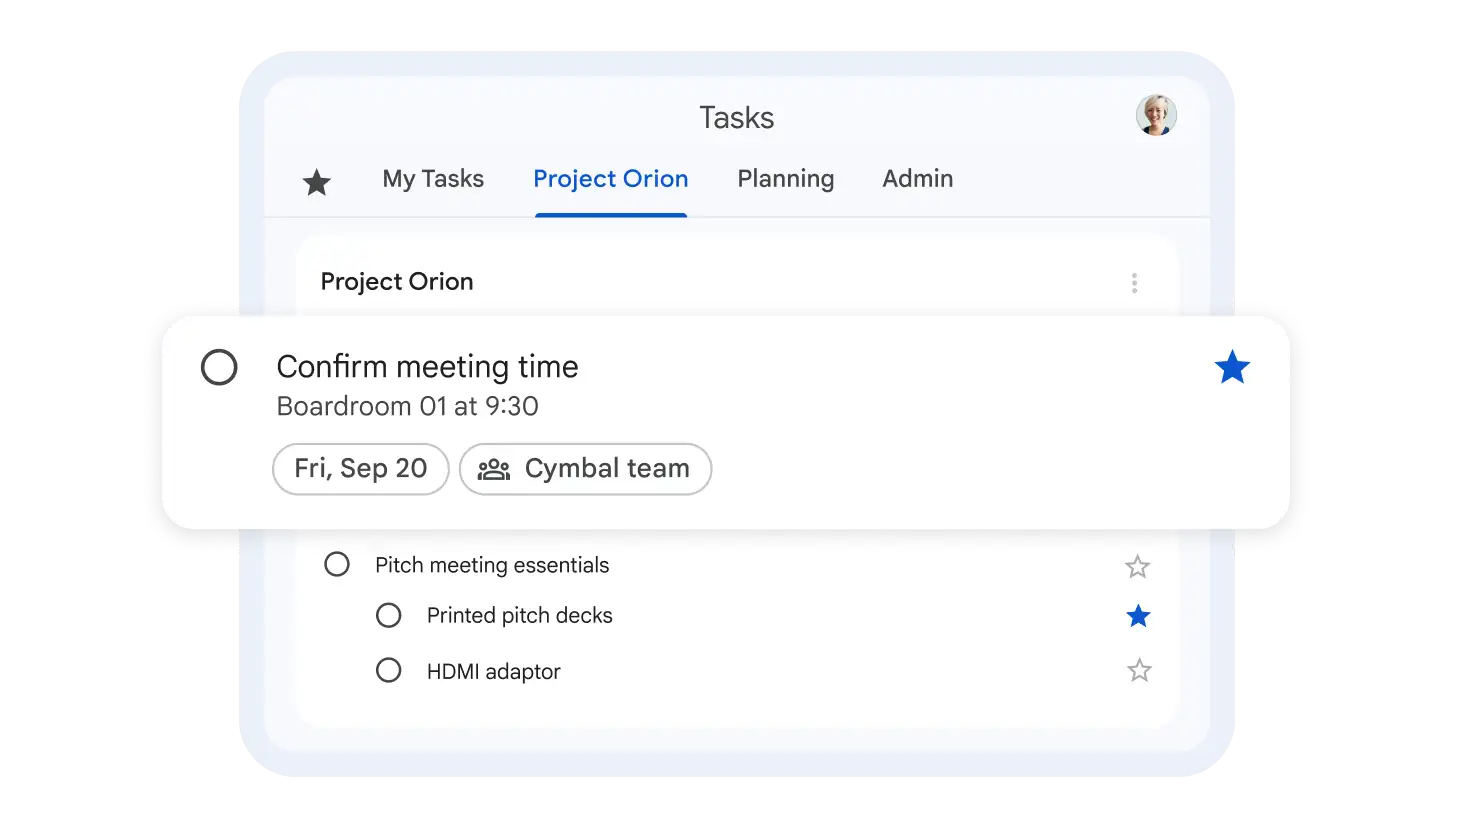
Task: Unstar the Confirm meeting time task
Action: click(x=1232, y=368)
